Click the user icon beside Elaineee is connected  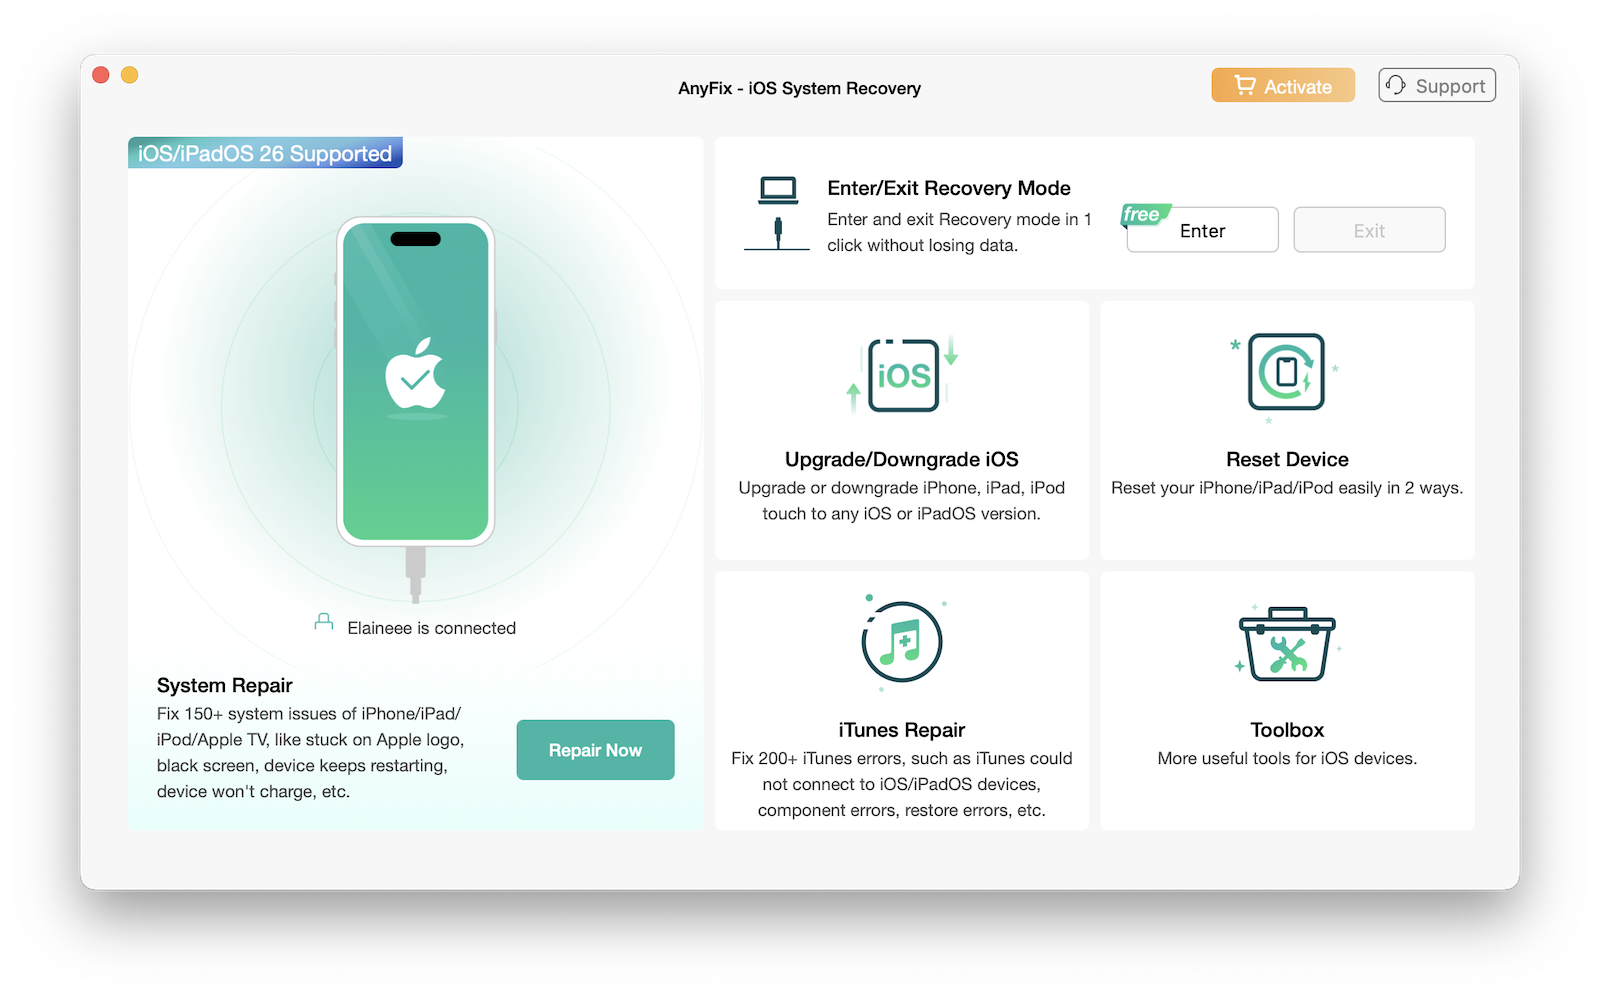[x=324, y=622]
